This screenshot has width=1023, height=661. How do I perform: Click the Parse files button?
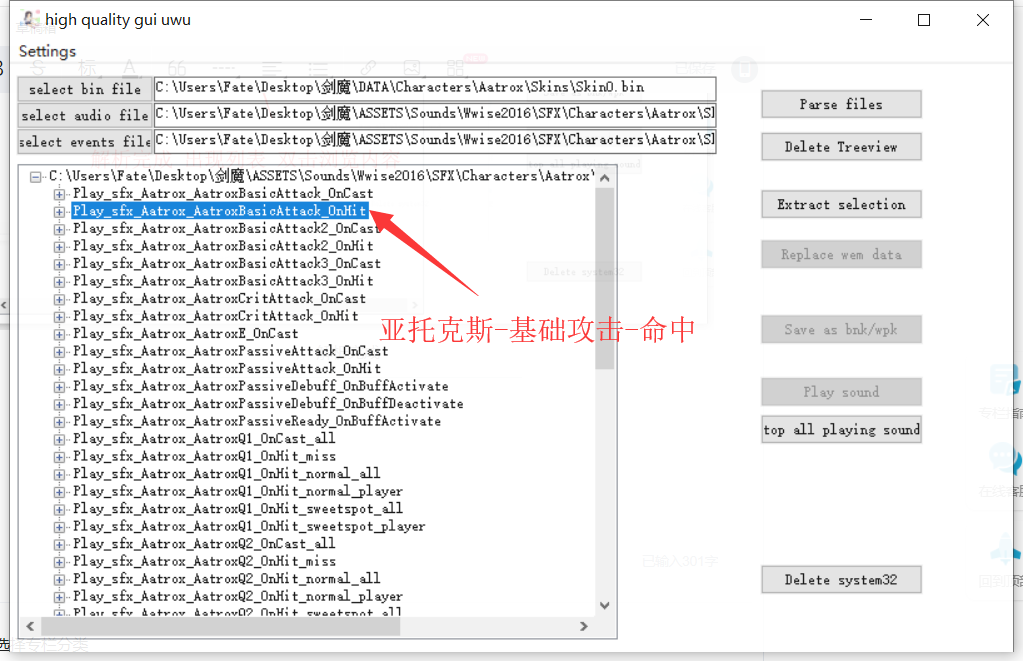(841, 104)
